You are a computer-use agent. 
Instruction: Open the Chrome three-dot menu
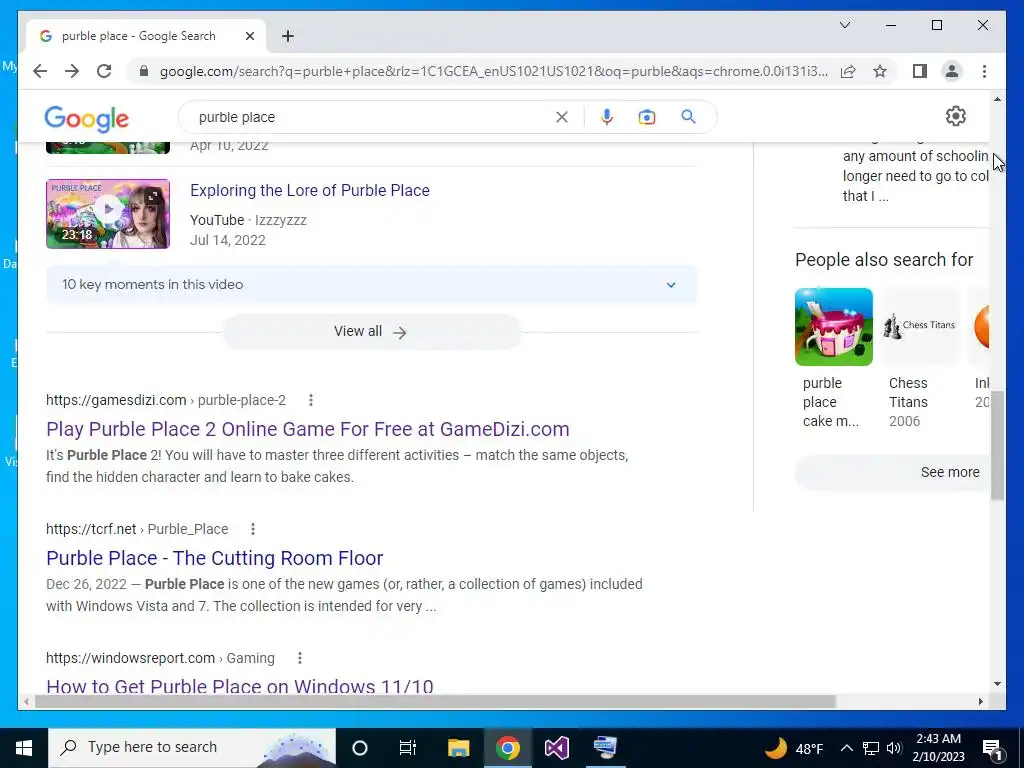pyautogui.click(x=984, y=71)
